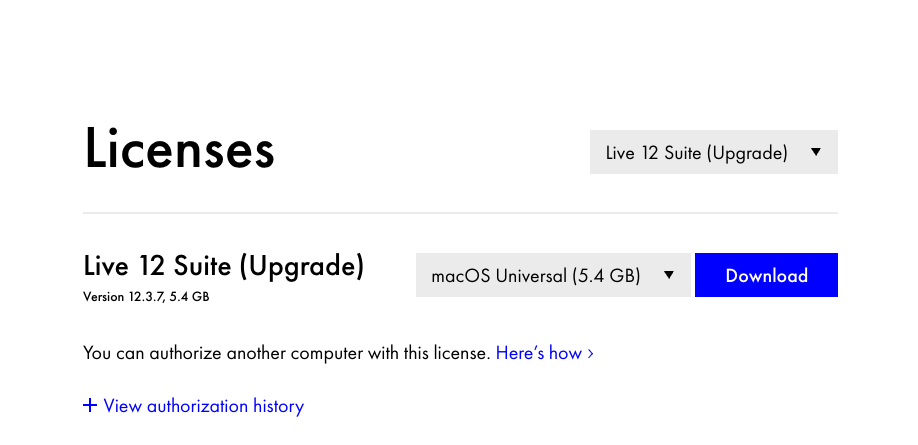Click the horizontal divider below Licenses

pyautogui.click(x=460, y=213)
